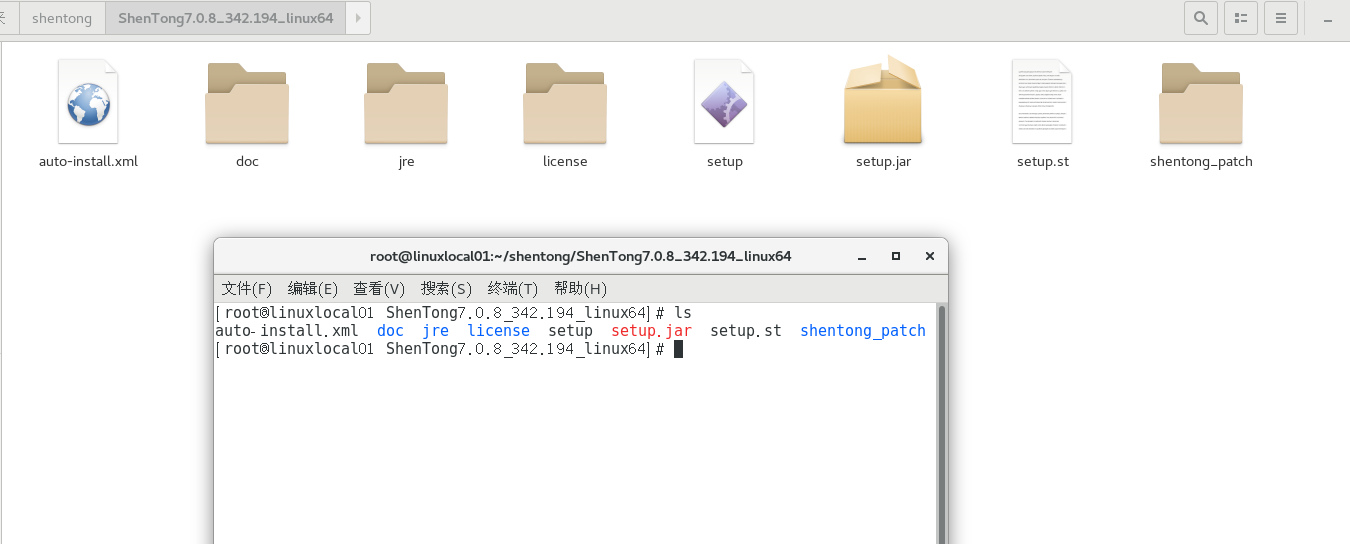Open the file manager search

pyautogui.click(x=1201, y=17)
